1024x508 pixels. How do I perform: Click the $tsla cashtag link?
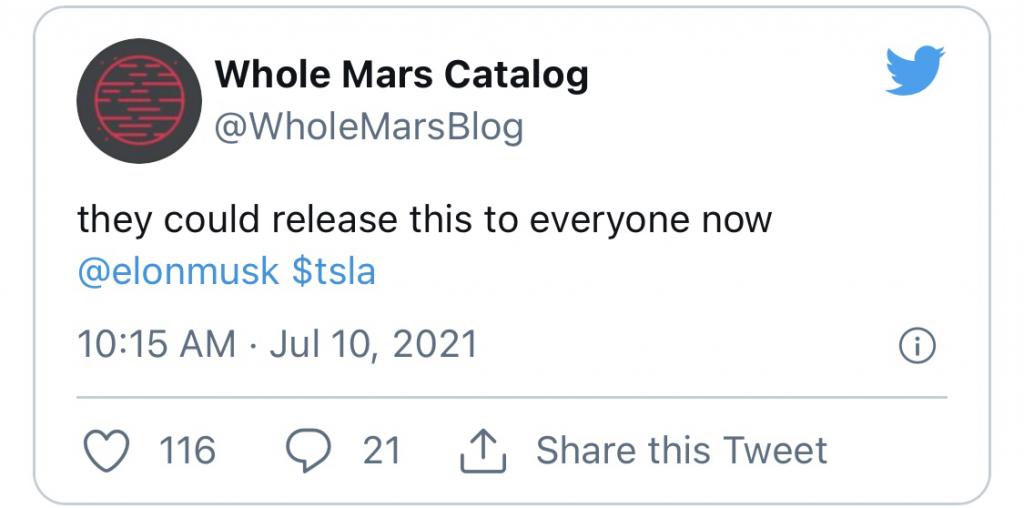334,272
